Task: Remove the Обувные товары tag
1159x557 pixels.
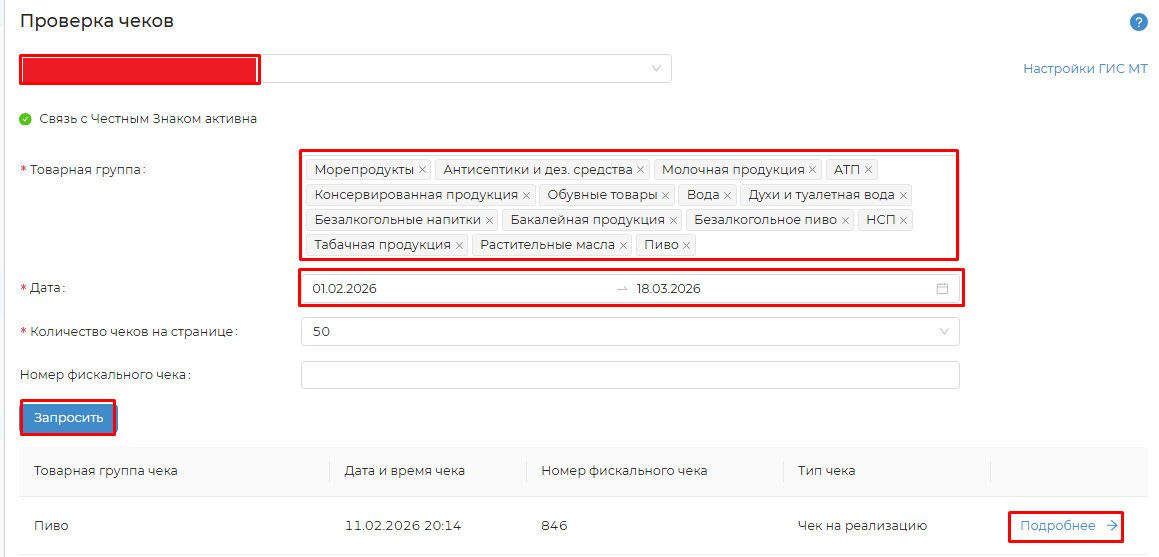Action: (665, 195)
